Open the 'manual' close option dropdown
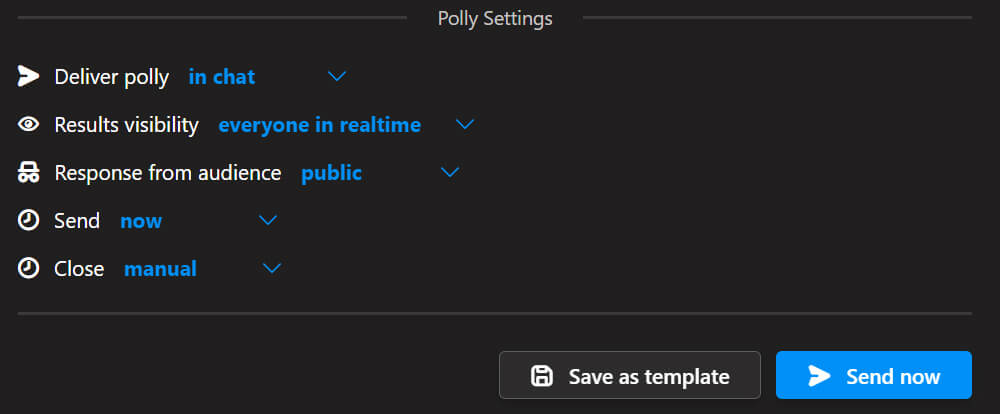The image size is (1000, 414). [x=160, y=269]
